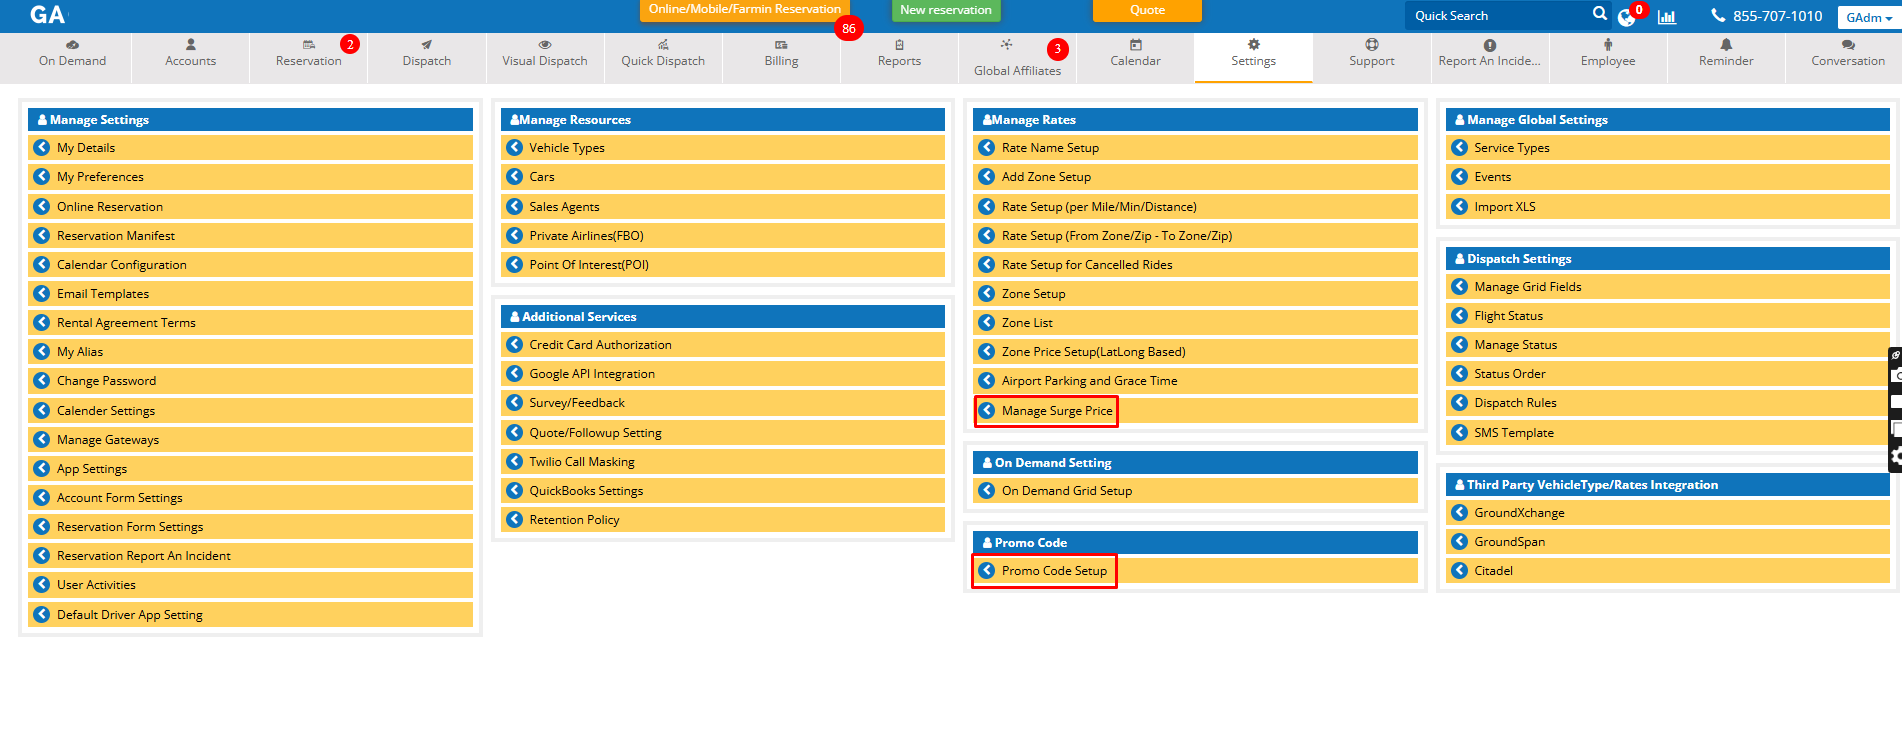The width and height of the screenshot is (1902, 741).
Task: Click the Visual Dispatch eye icon
Action: click(x=544, y=45)
